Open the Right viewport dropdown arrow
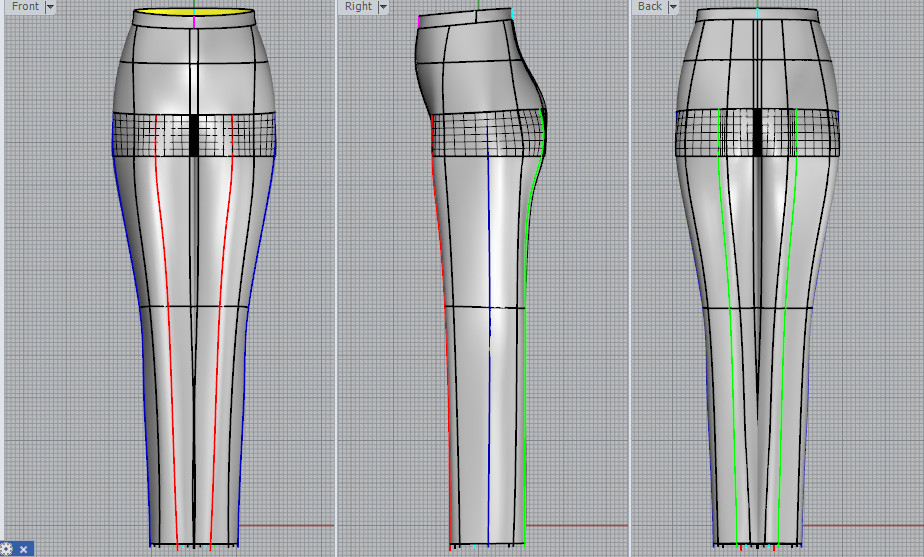Viewport: 924px width, 557px height. [x=383, y=7]
